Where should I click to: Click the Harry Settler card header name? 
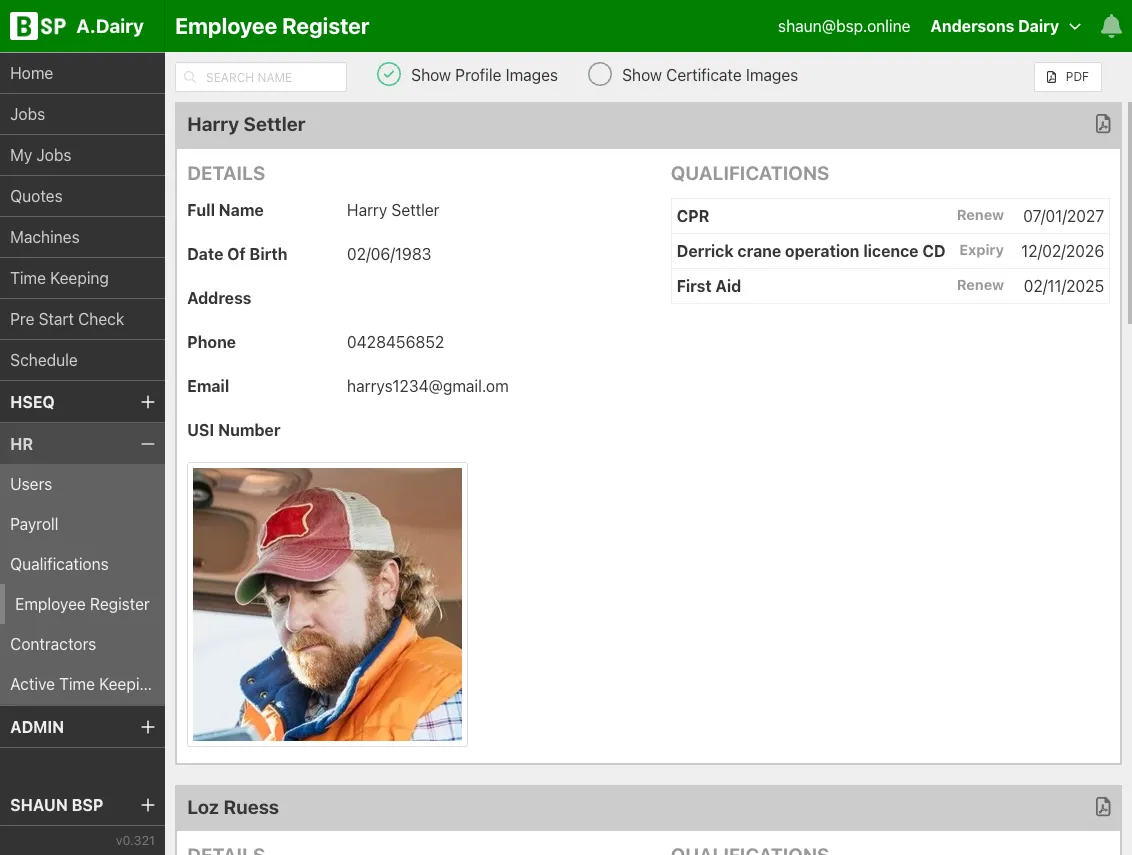(x=246, y=124)
